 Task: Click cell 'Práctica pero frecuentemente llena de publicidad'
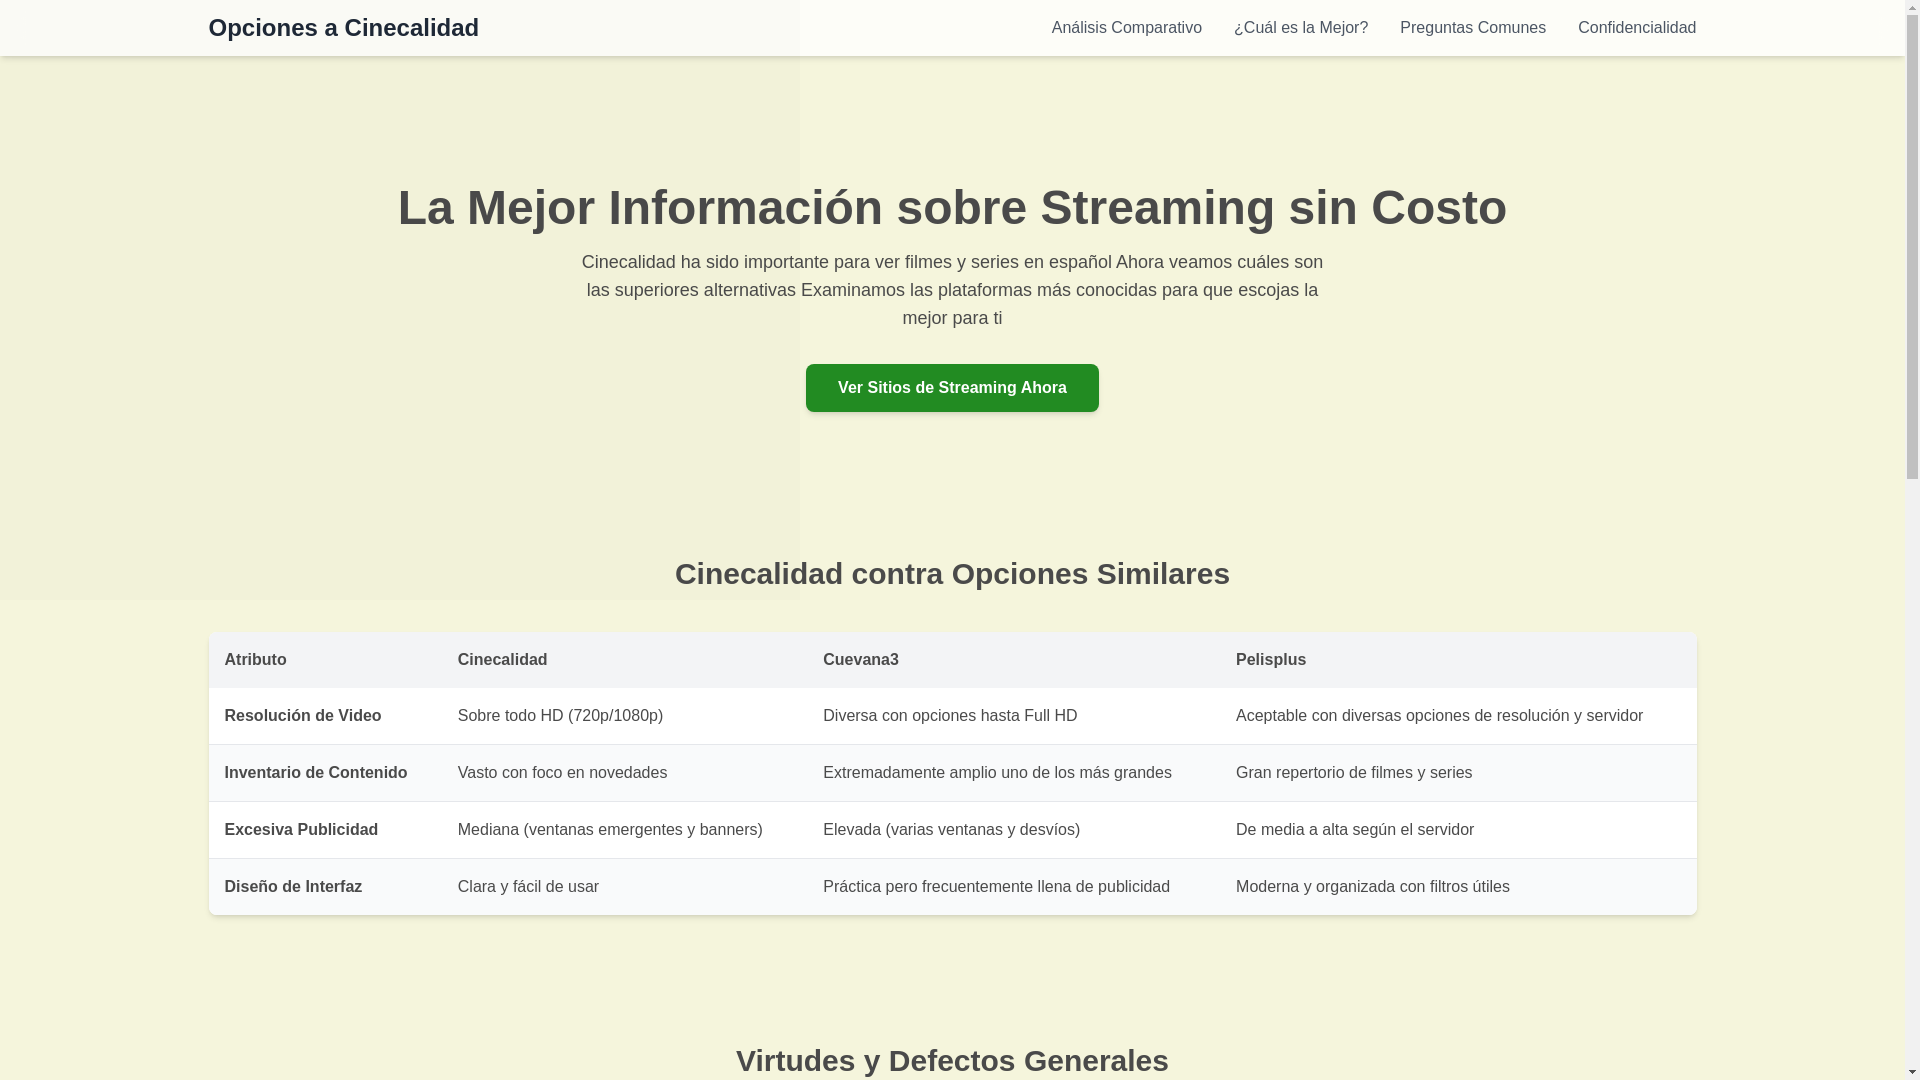click(1013, 887)
